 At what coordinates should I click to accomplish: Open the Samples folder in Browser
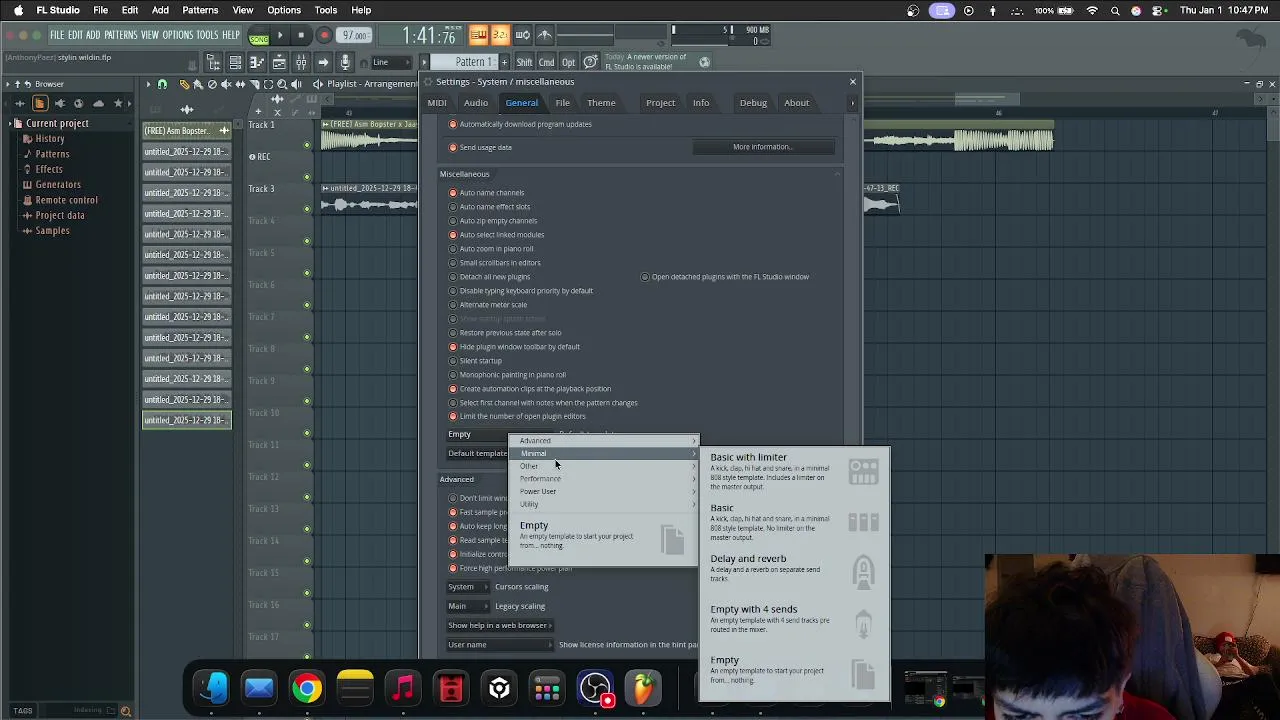[52, 231]
